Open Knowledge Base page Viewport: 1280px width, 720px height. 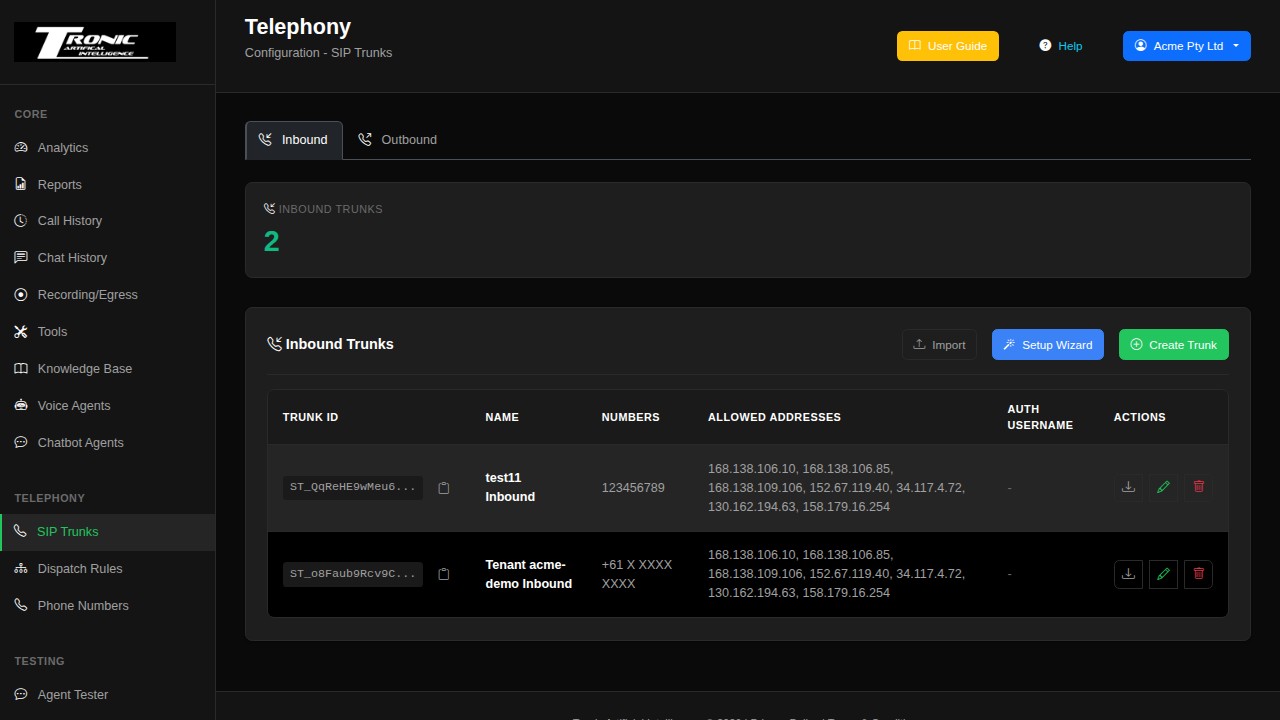(107, 369)
